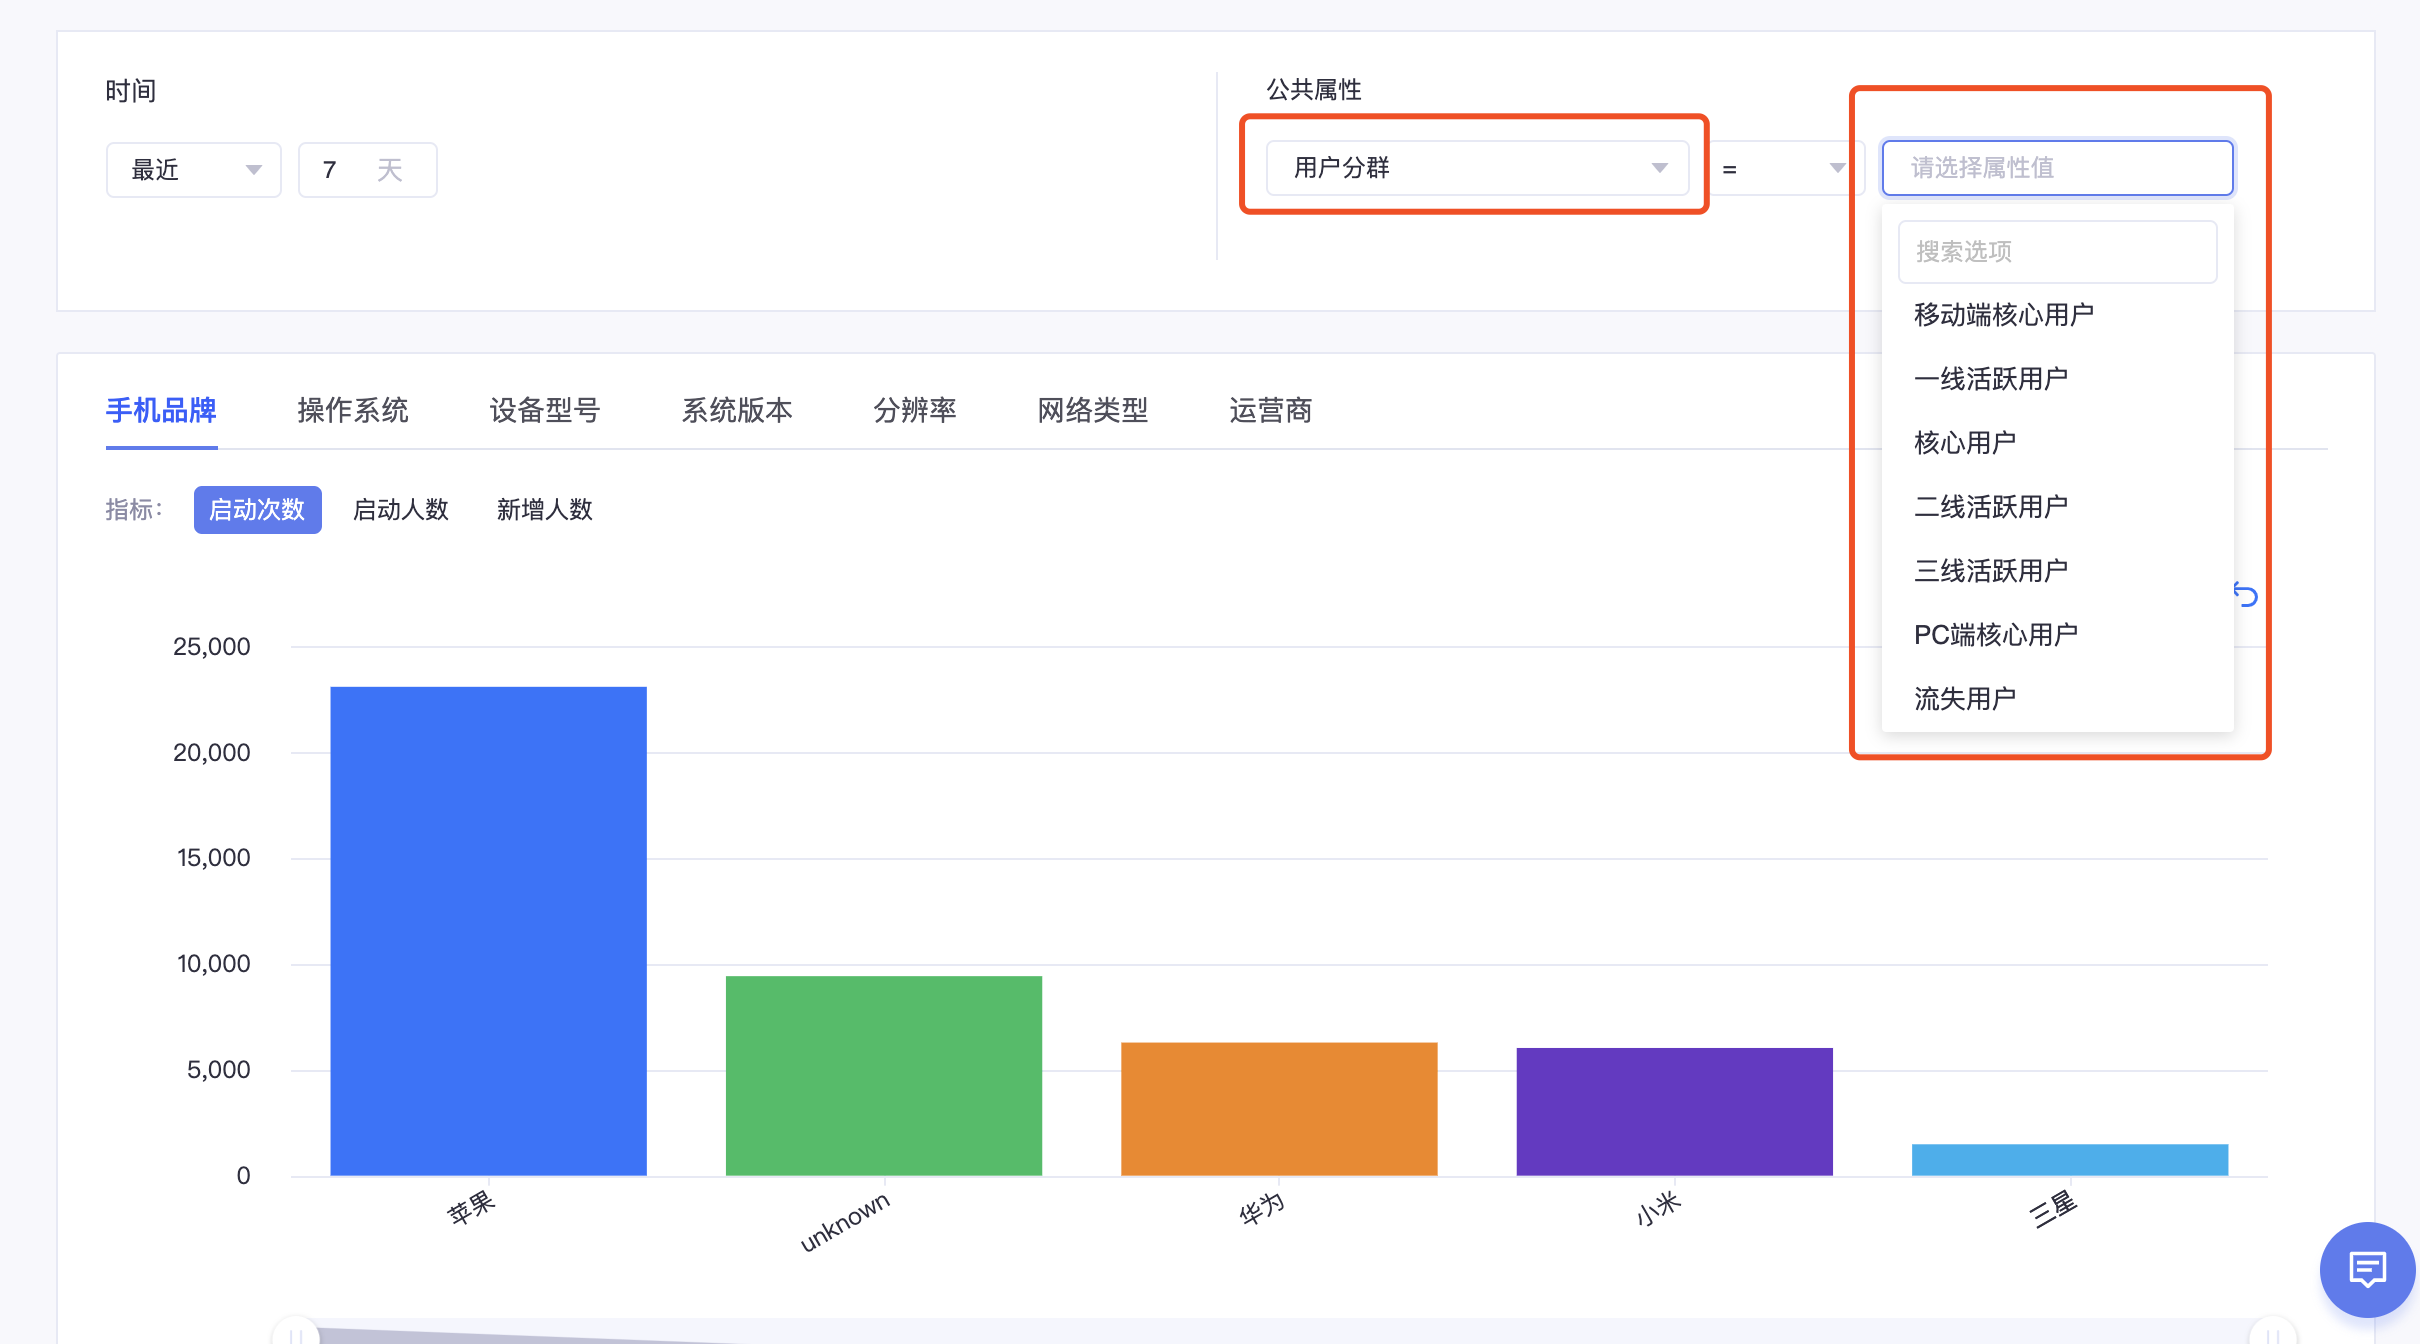
Task: Click the left zoom slider handle
Action: coord(296,1332)
